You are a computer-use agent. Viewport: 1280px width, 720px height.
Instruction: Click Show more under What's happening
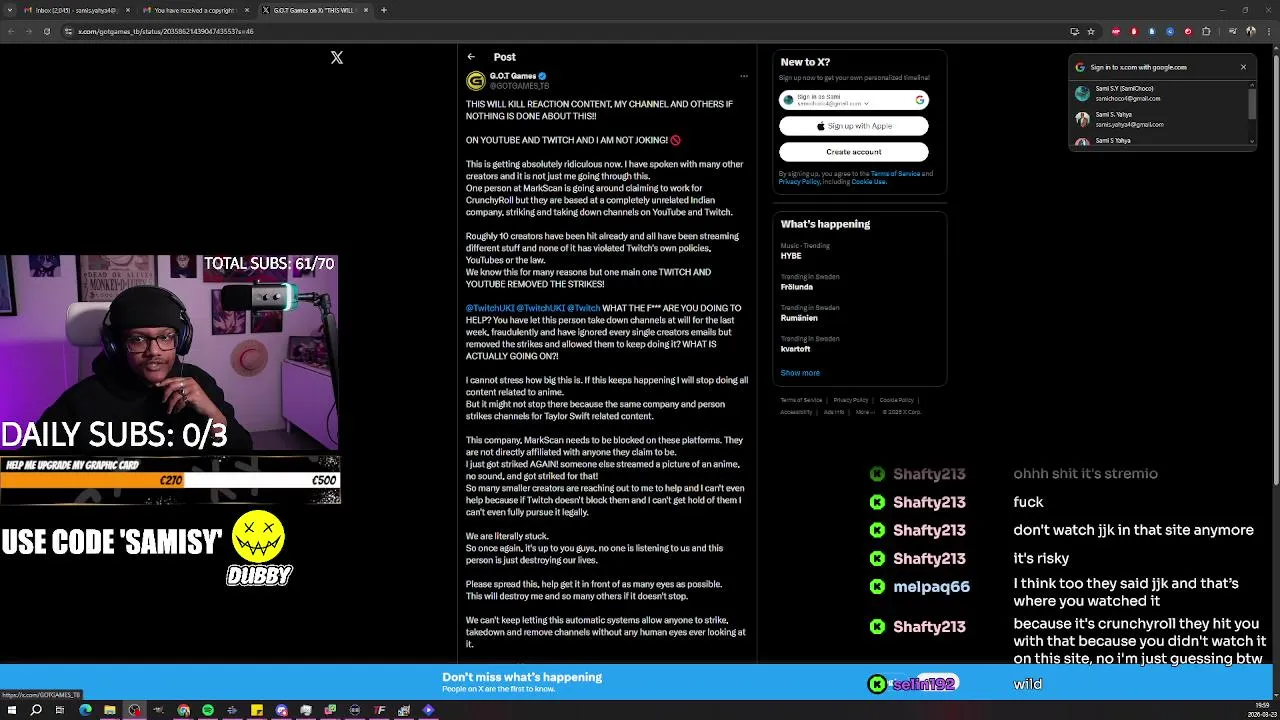point(800,373)
